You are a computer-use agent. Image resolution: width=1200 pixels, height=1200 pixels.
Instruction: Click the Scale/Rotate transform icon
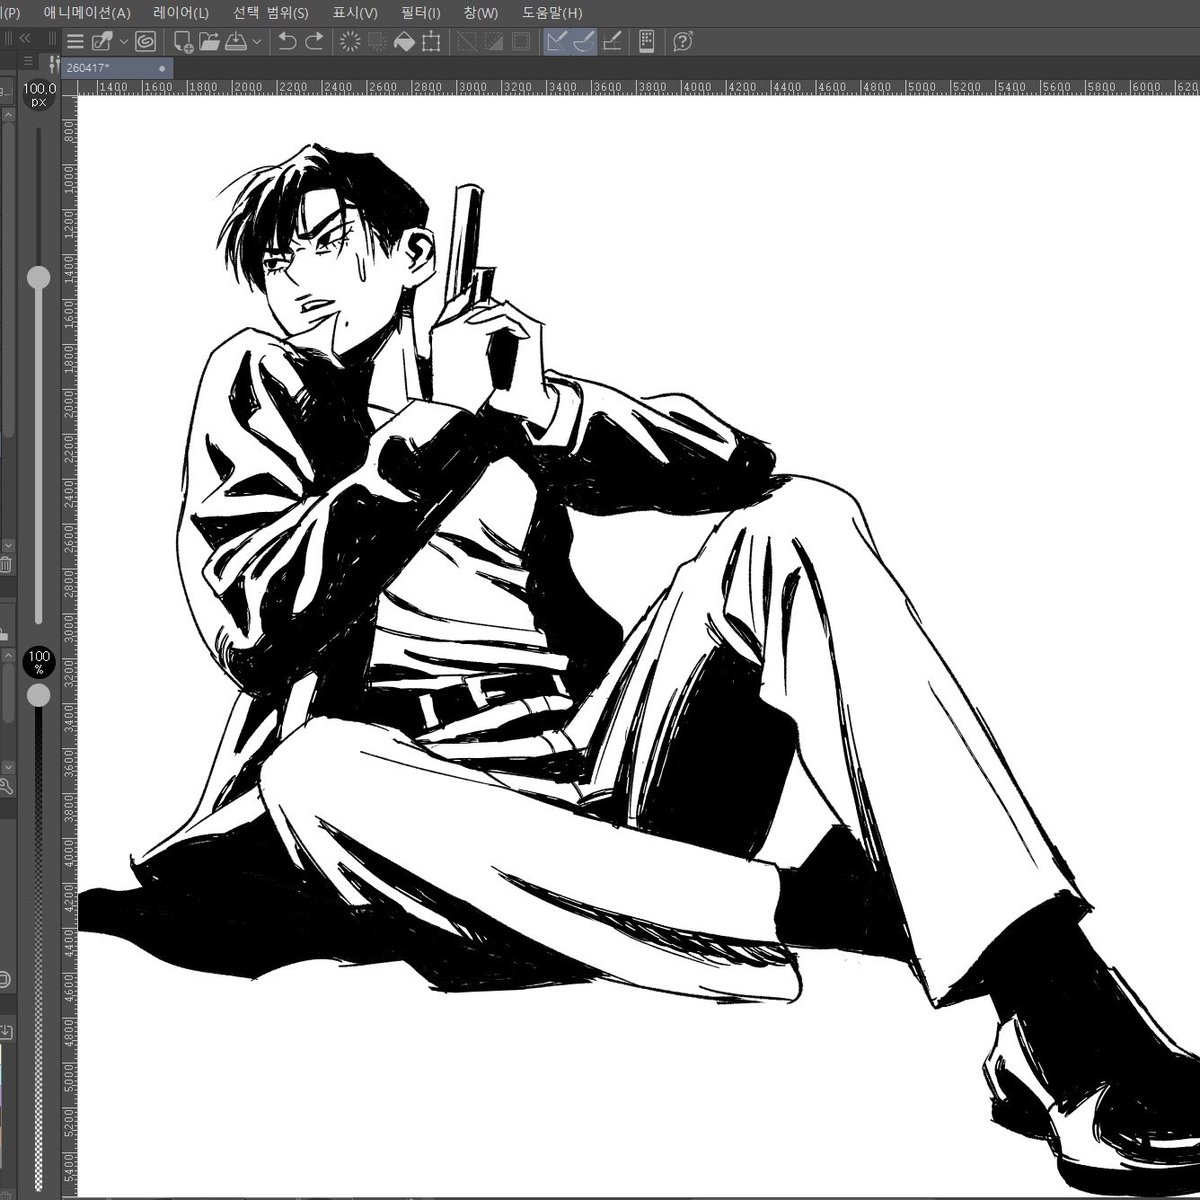click(x=431, y=42)
